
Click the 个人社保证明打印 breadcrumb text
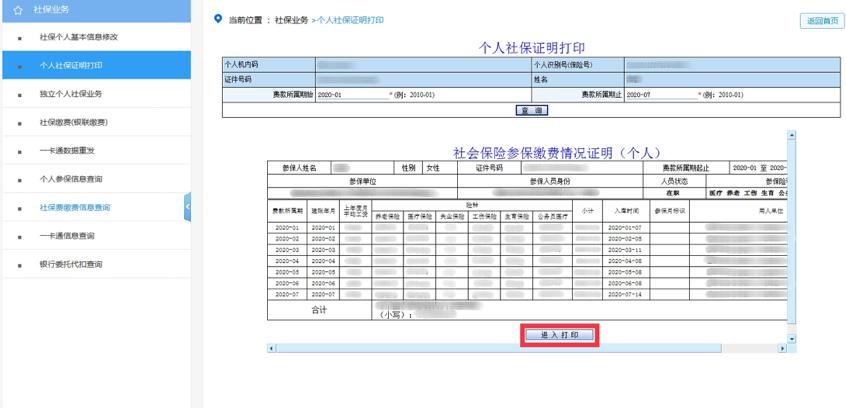351,20
